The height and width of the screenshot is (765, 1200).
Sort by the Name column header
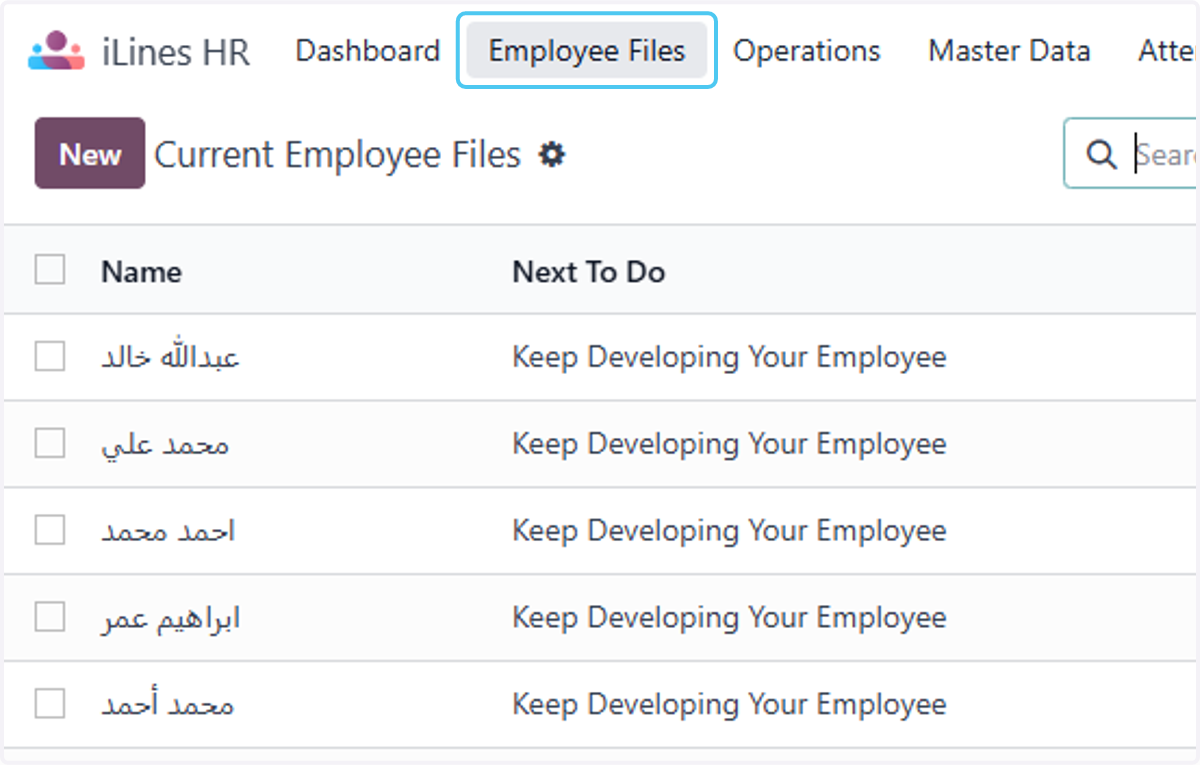coord(141,272)
